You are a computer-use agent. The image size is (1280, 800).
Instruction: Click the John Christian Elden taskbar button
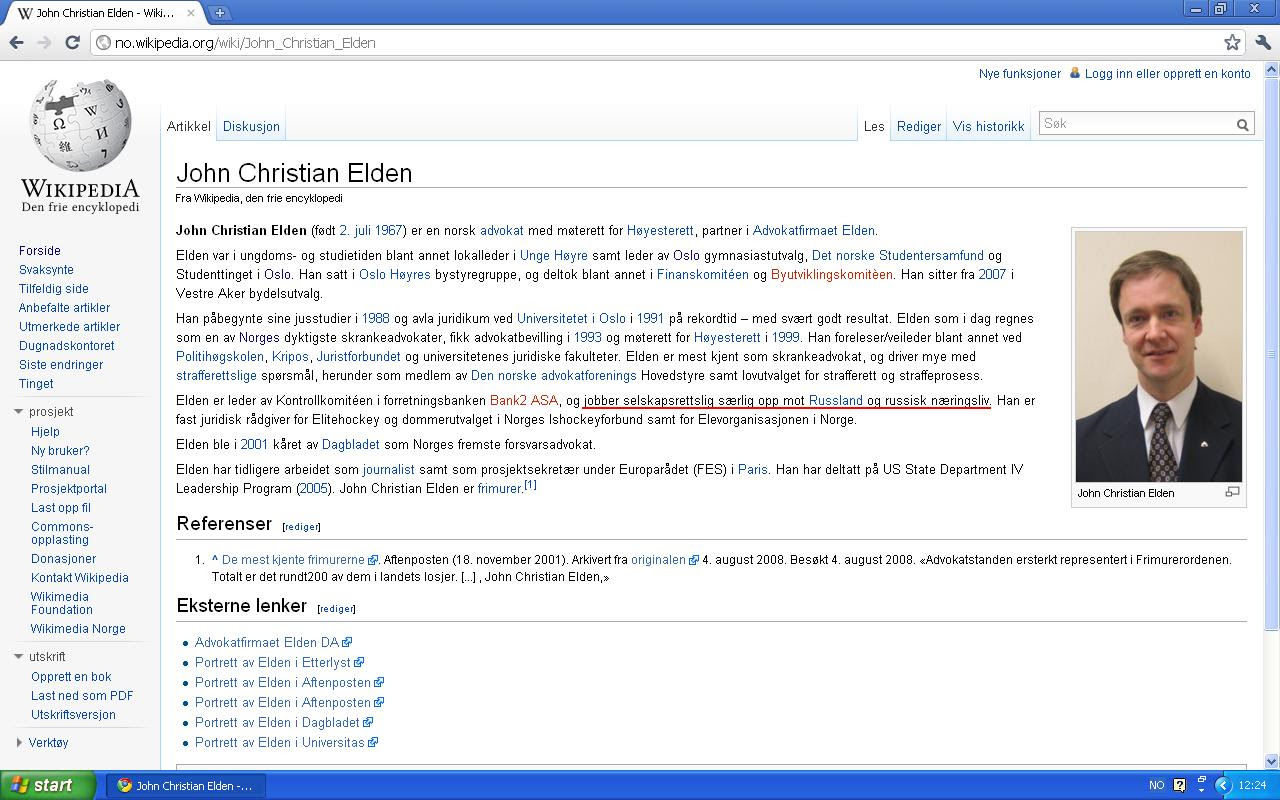[x=186, y=786]
